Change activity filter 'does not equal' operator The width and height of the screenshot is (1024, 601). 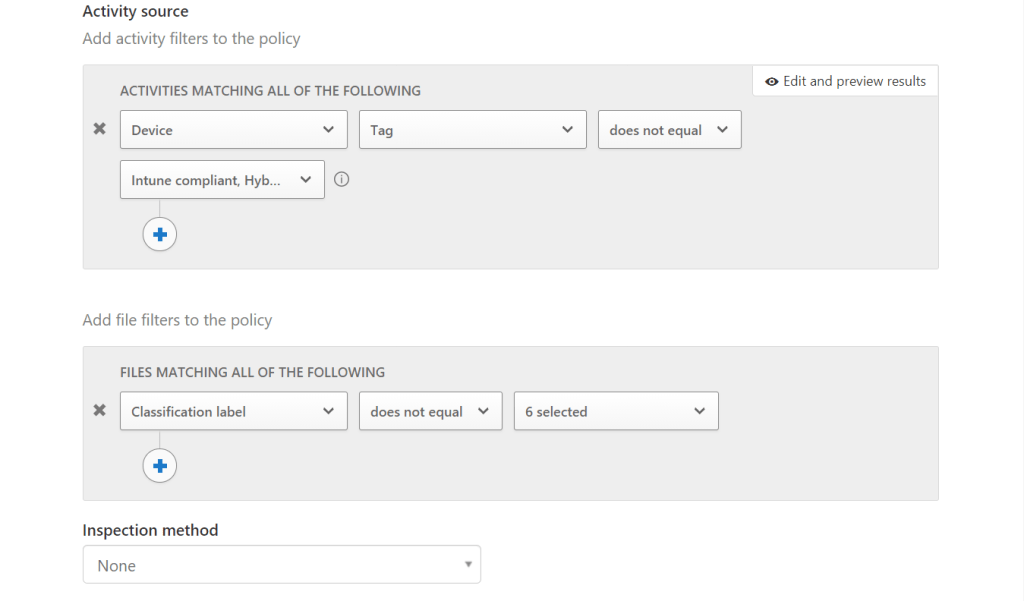coord(669,130)
